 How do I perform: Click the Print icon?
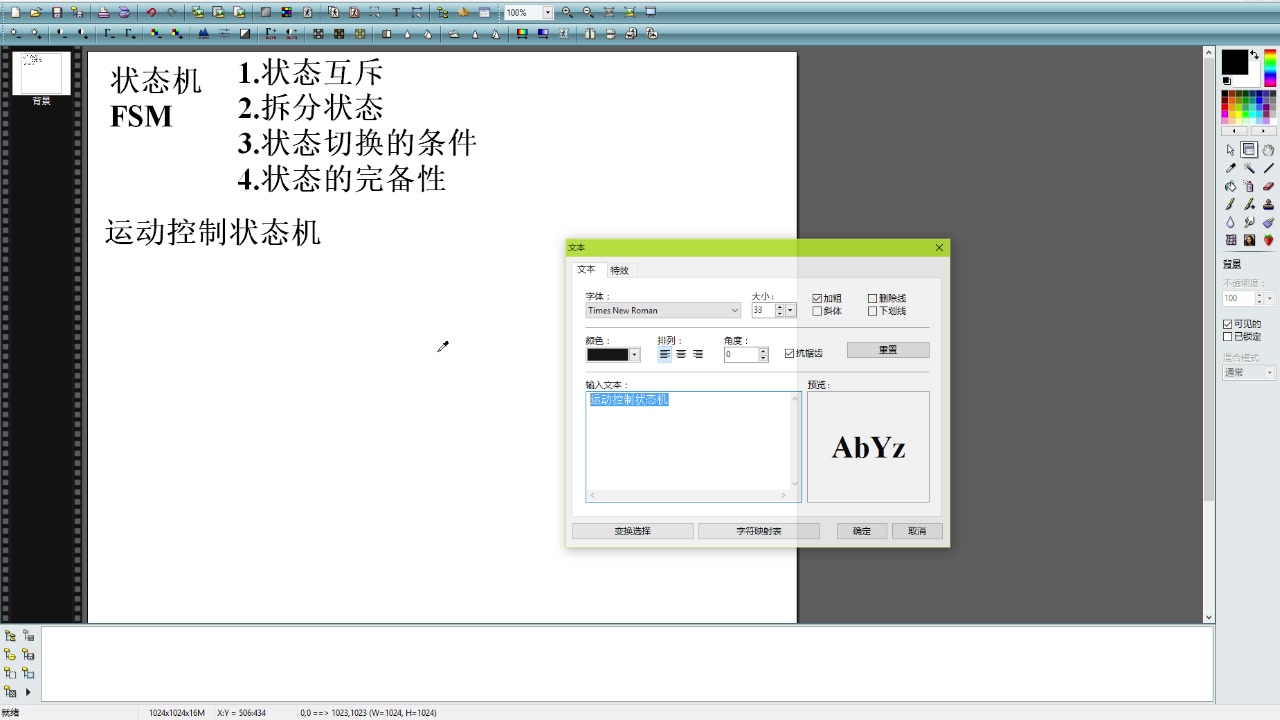pyautogui.click(x=103, y=12)
